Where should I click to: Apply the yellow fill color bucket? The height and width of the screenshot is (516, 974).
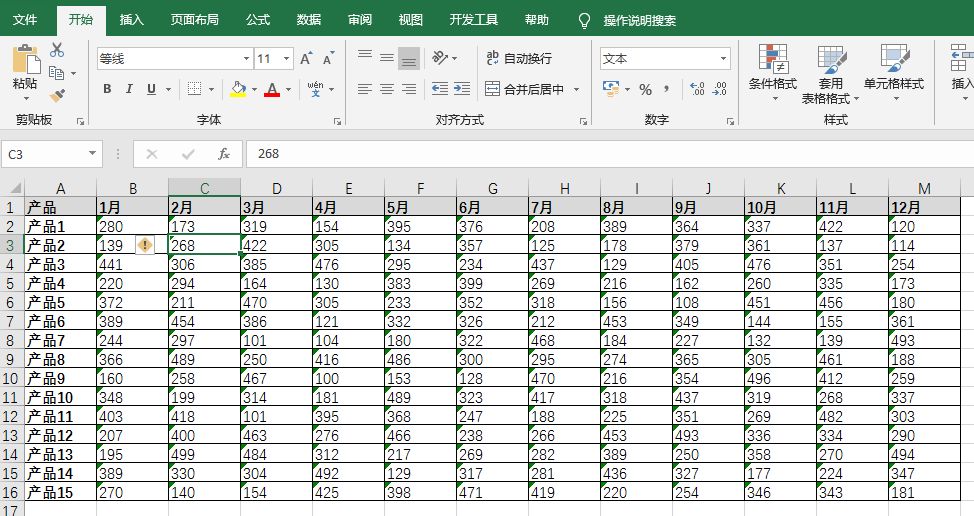point(238,89)
